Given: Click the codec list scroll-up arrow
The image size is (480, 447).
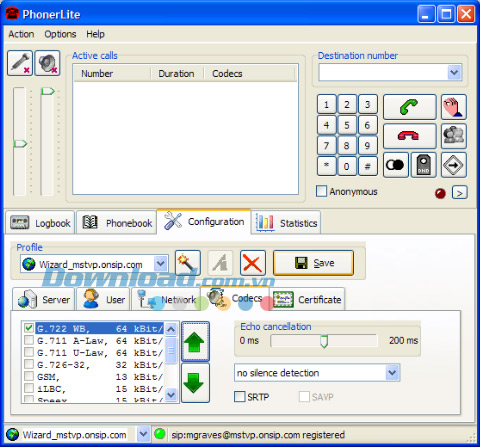Looking at the screenshot, I should tap(171, 330).
